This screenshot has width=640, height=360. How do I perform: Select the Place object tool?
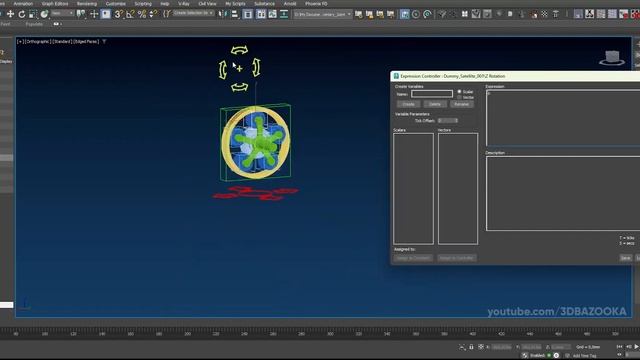click(x=44, y=14)
